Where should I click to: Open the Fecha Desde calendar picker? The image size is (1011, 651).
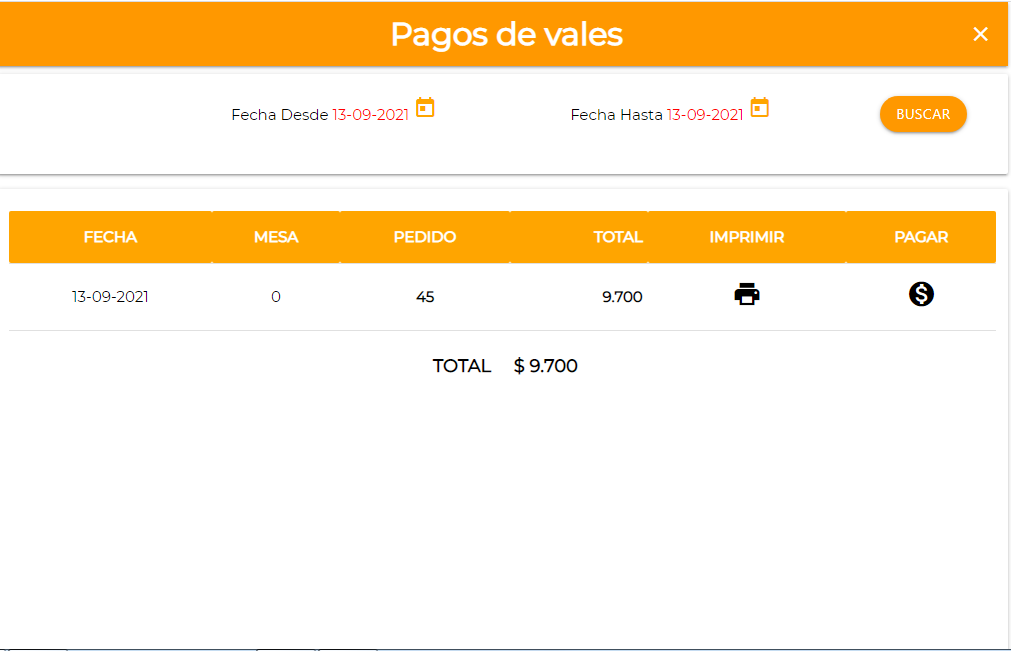[425, 108]
